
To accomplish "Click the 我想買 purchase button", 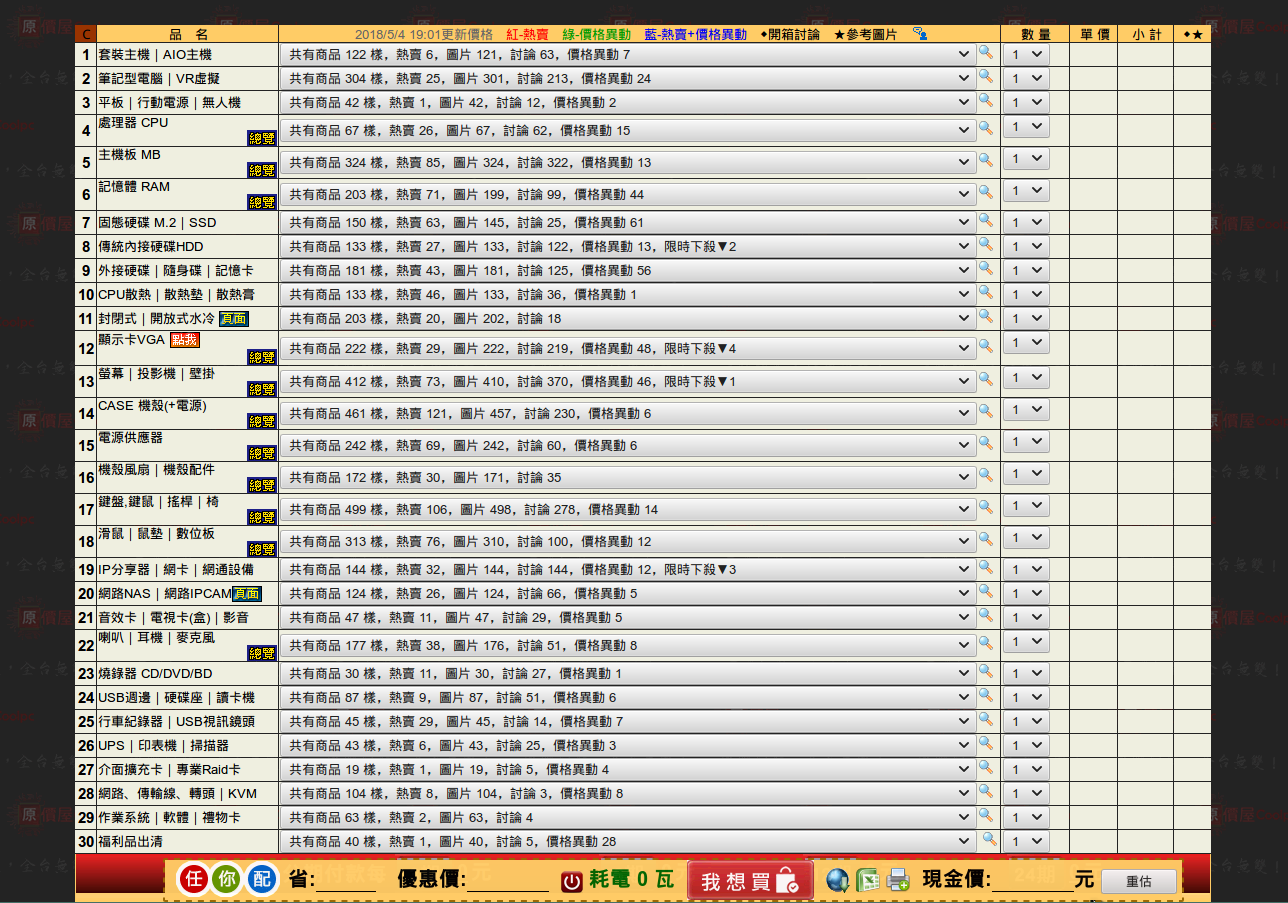I will [x=750, y=881].
